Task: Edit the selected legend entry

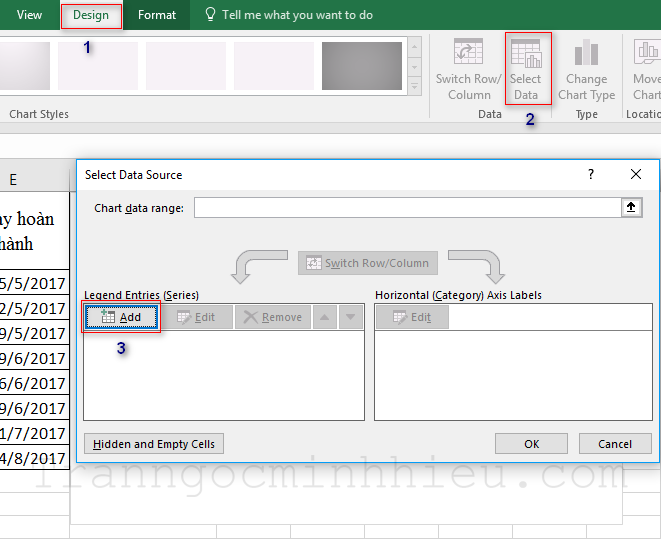Action: (x=196, y=317)
